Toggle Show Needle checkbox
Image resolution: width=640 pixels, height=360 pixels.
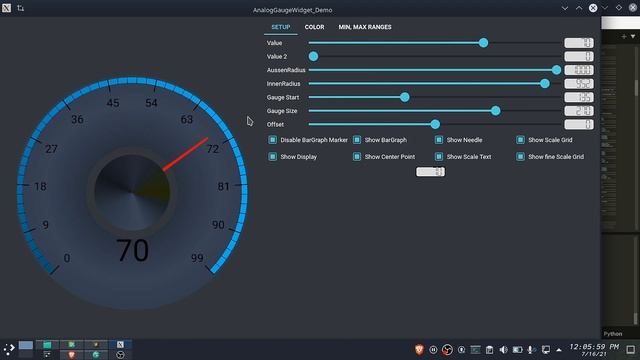coord(439,140)
